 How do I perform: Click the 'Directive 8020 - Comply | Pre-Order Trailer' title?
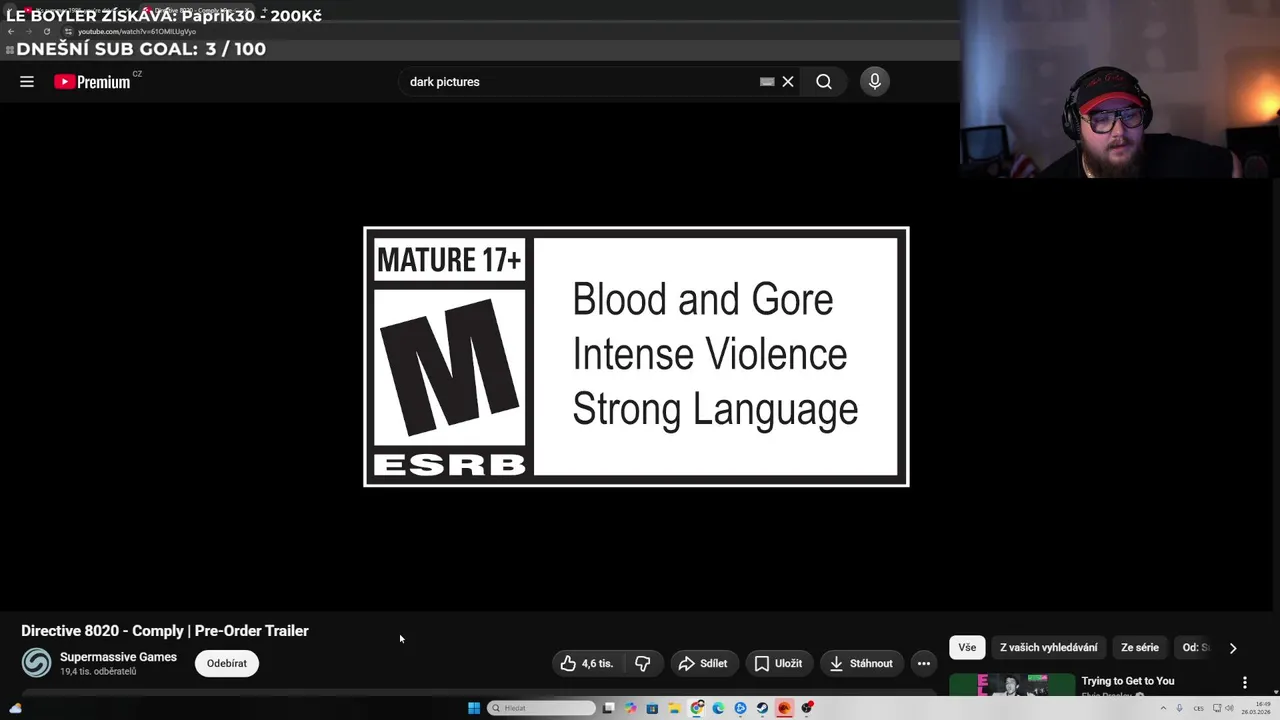coord(165,631)
